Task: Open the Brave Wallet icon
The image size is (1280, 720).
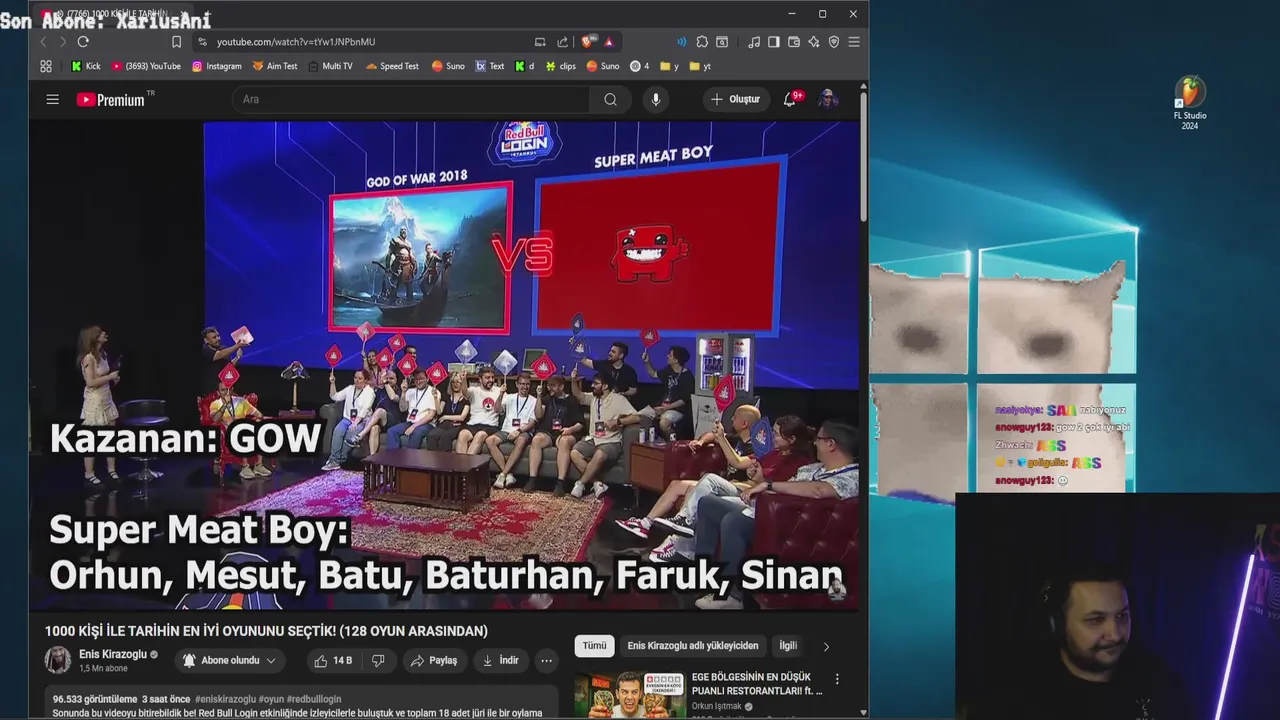Action: (794, 42)
